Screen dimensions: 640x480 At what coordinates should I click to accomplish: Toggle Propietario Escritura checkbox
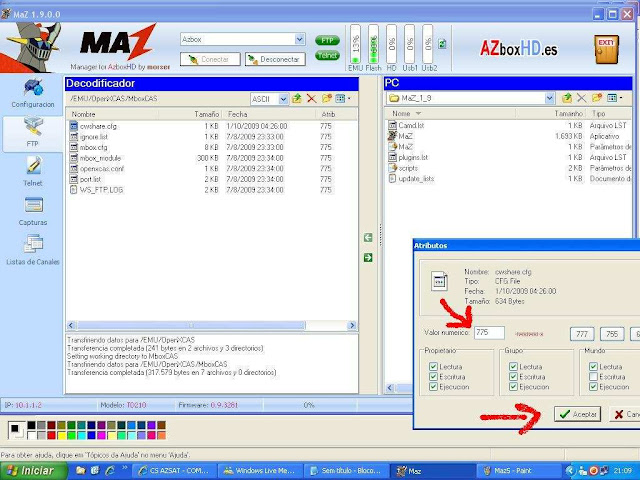433,376
